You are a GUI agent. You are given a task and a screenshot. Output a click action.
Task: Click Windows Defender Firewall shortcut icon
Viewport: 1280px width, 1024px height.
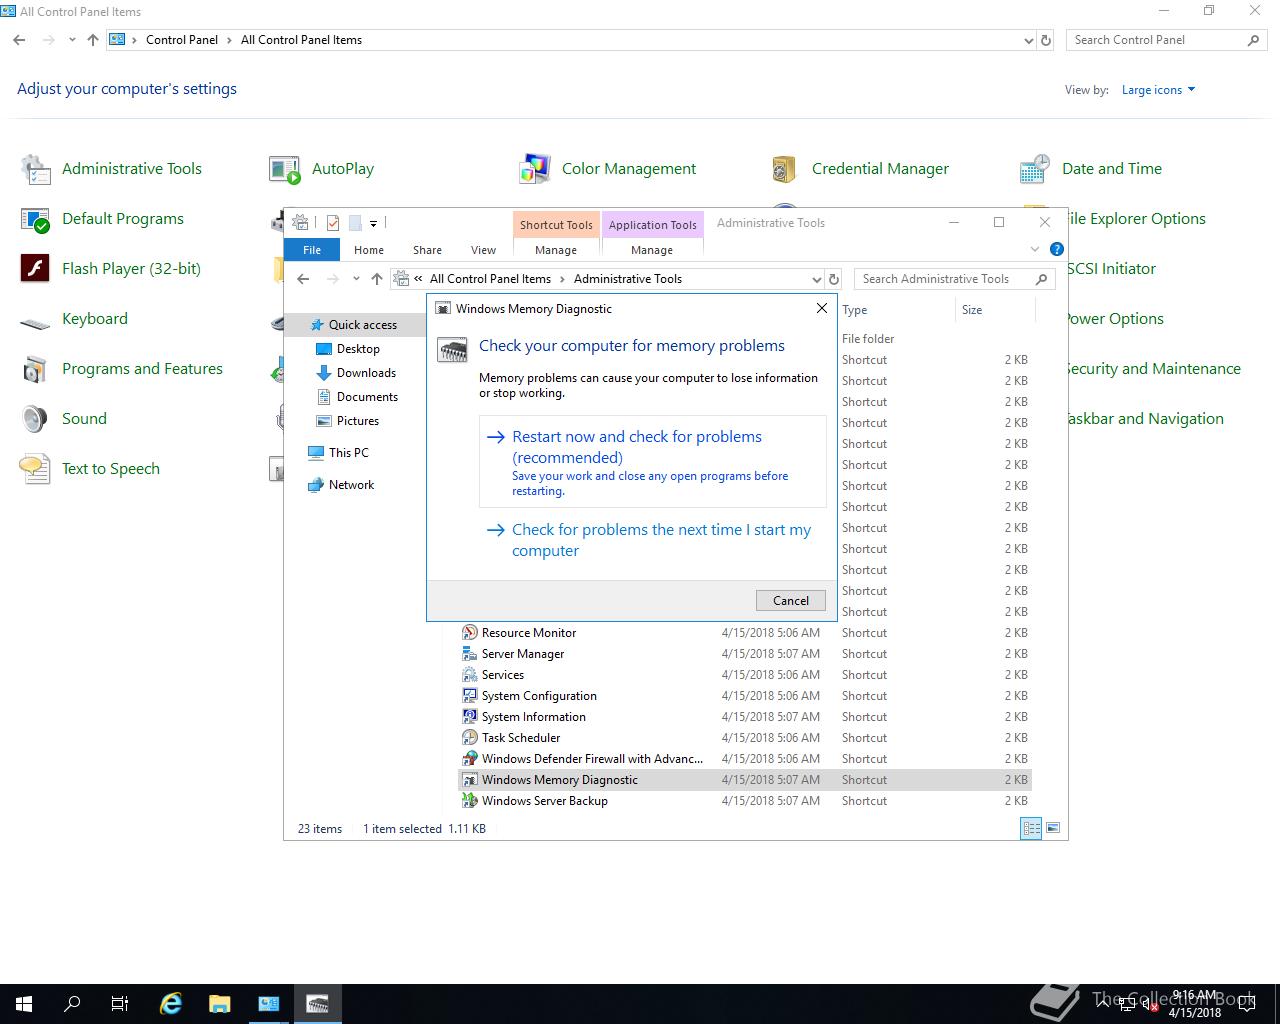[x=469, y=759]
